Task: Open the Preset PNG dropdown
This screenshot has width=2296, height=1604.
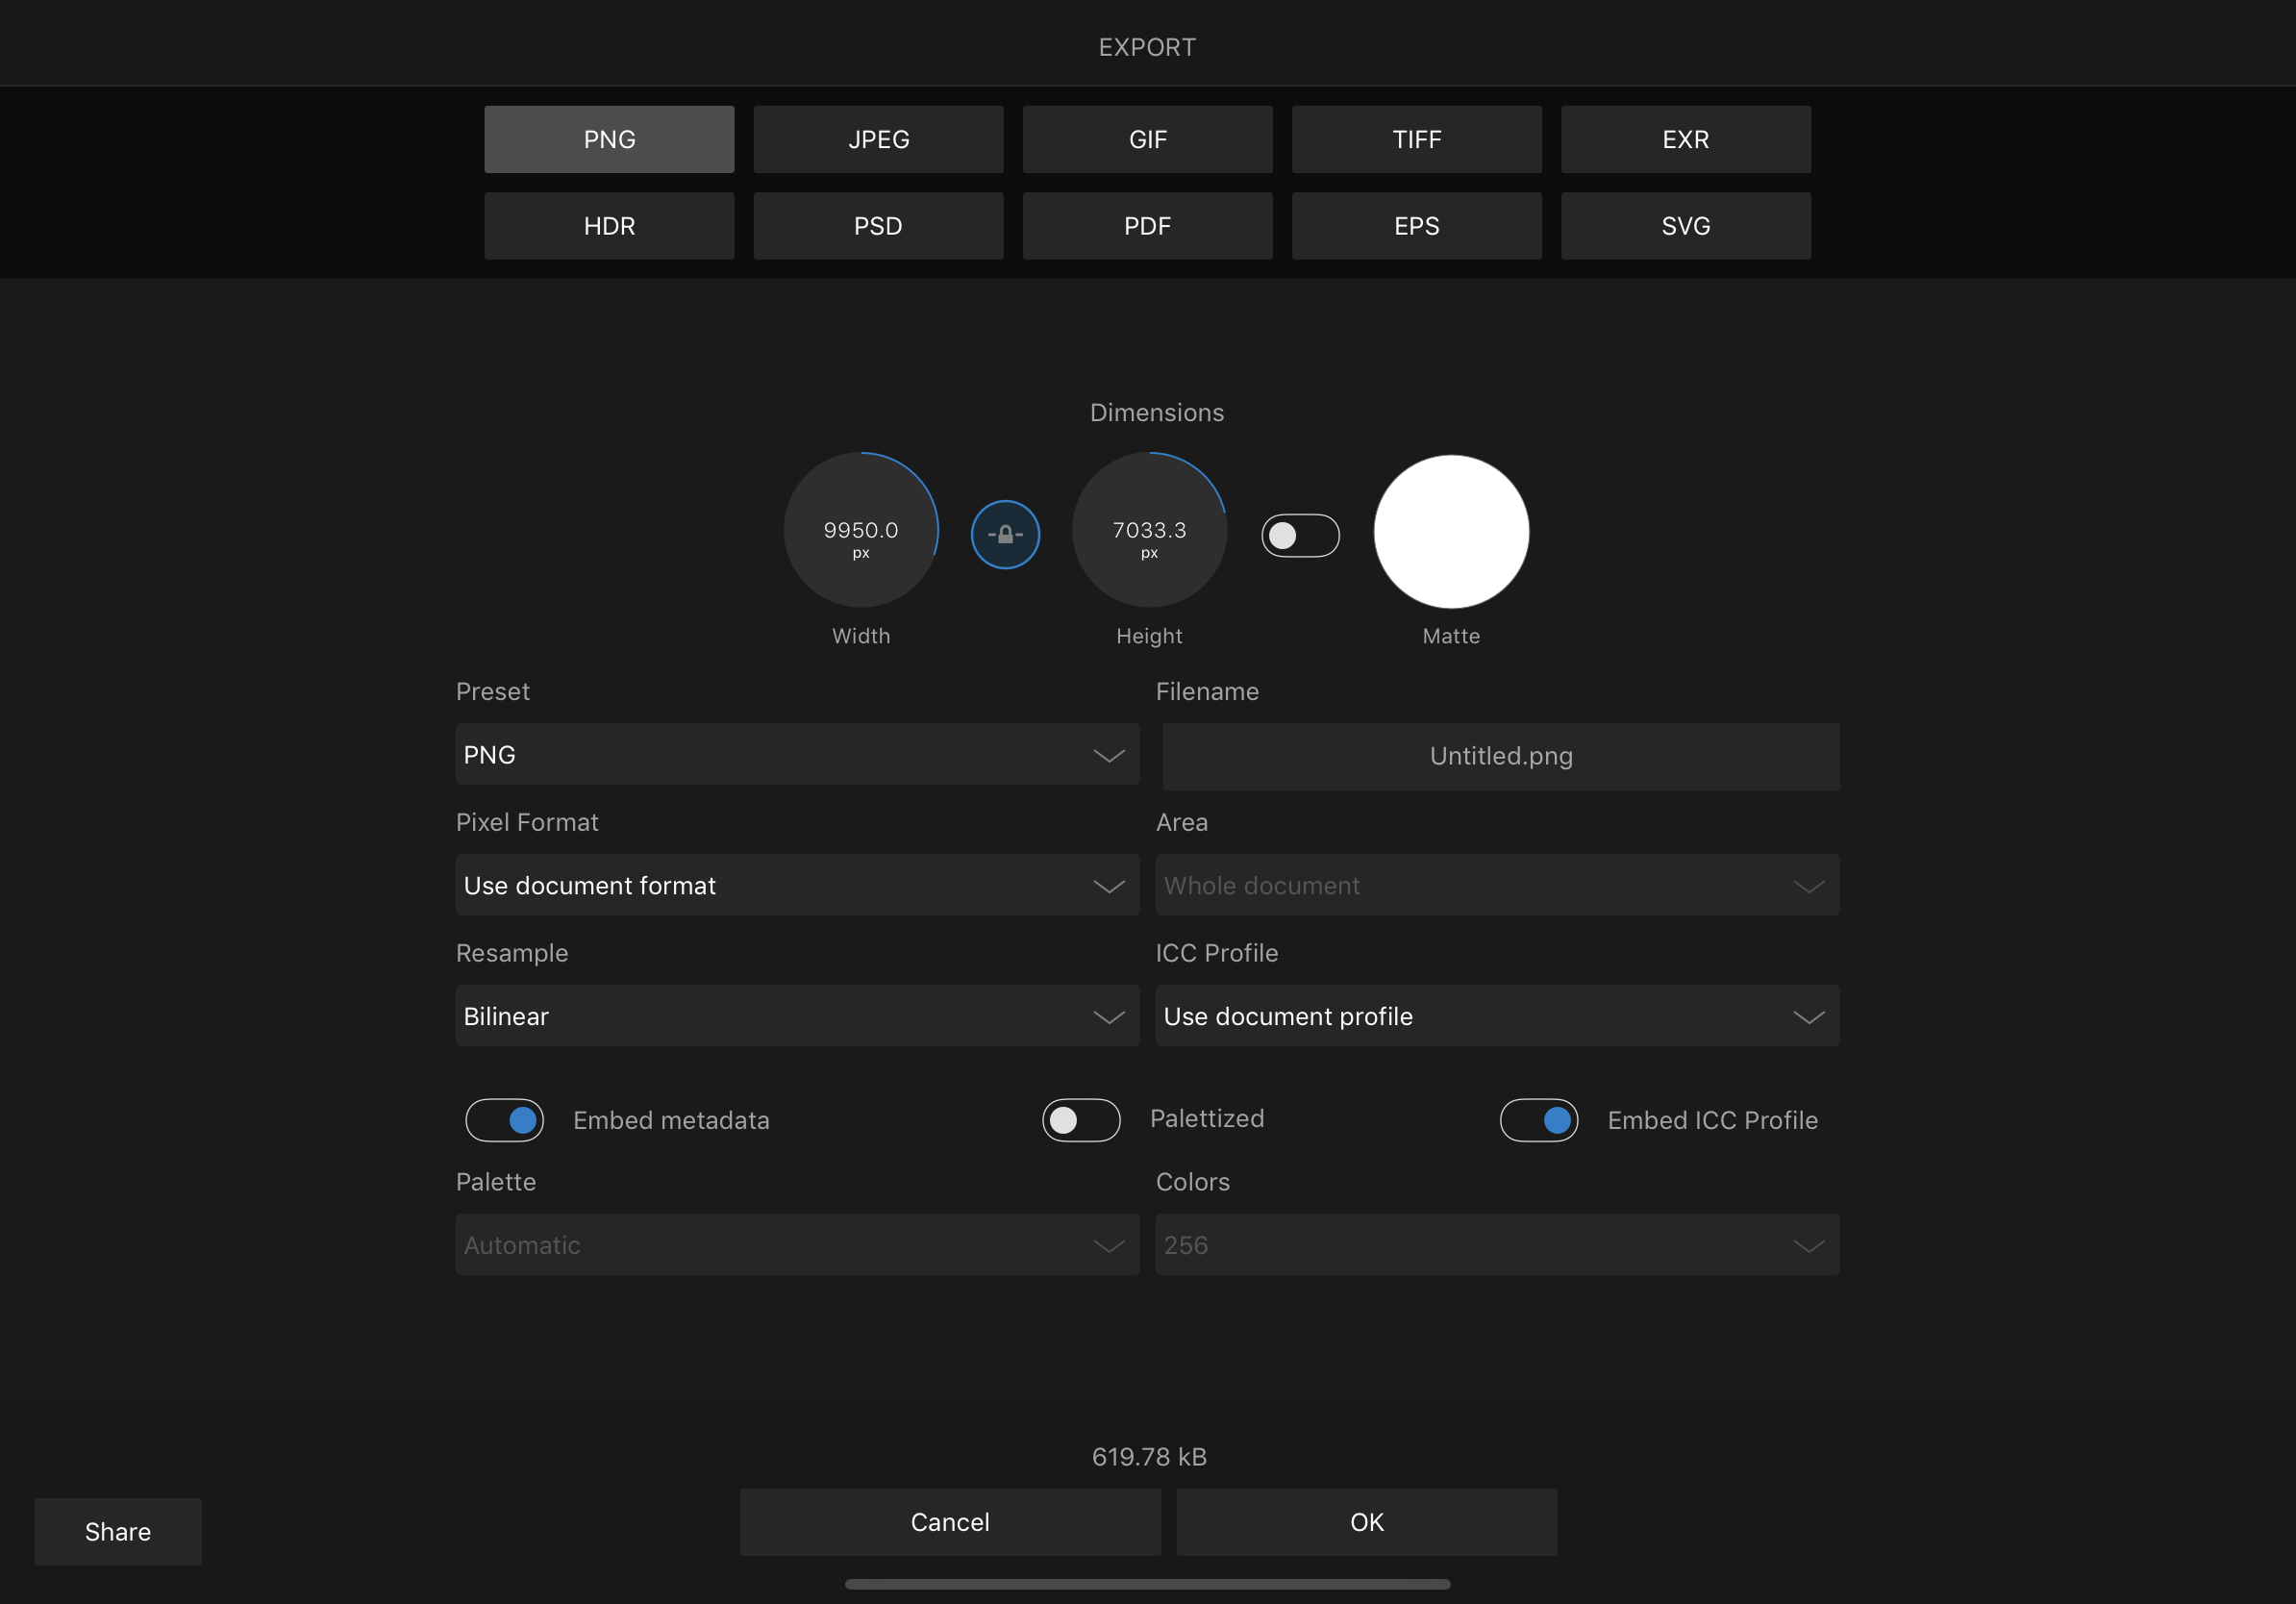Action: point(797,755)
